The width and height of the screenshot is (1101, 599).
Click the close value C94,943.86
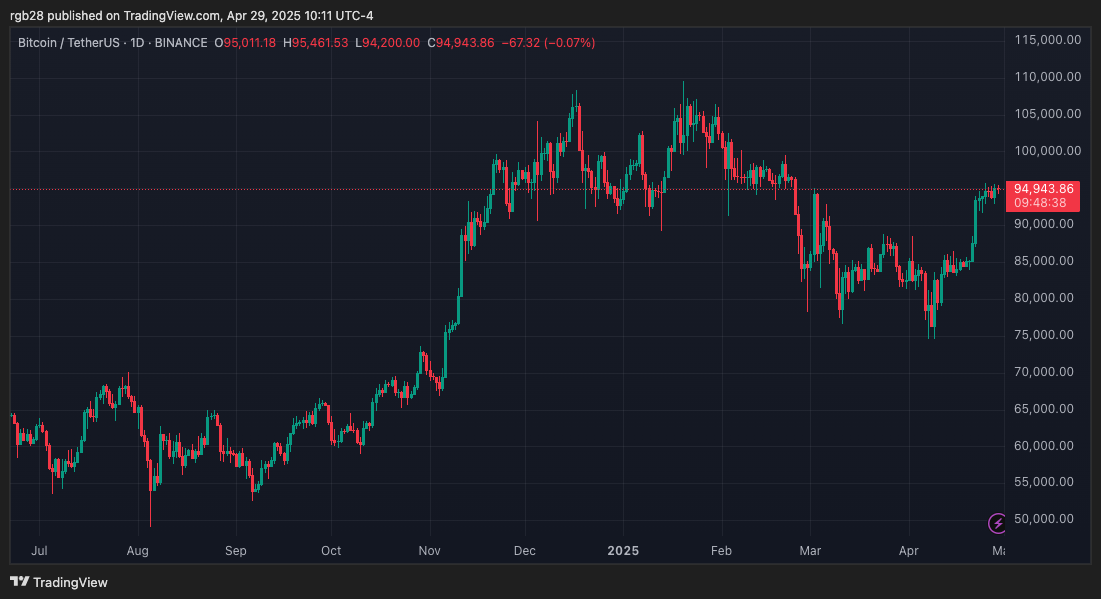[x=461, y=43]
